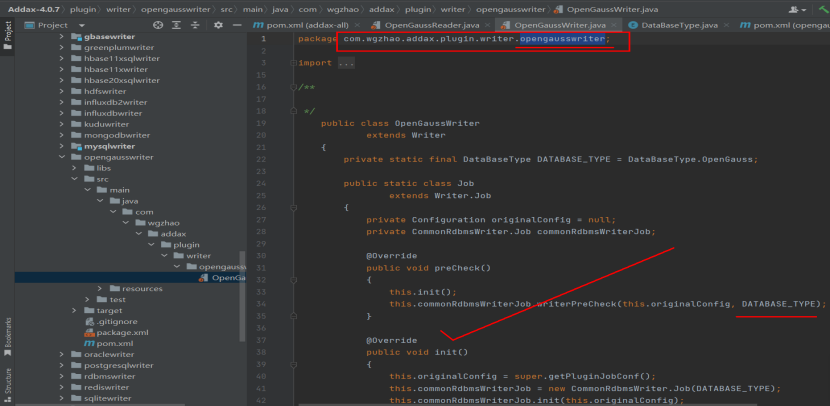Close the pom.xml (addax-all) tab
This screenshot has height=406, width=830.
tap(357, 25)
